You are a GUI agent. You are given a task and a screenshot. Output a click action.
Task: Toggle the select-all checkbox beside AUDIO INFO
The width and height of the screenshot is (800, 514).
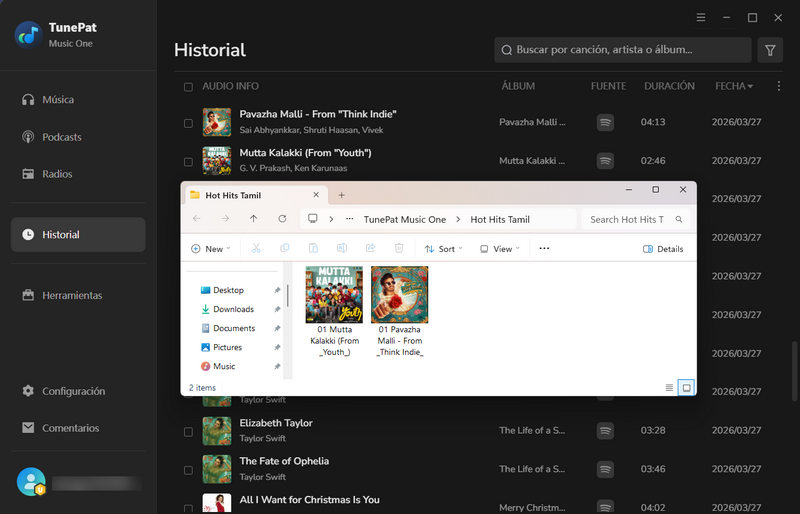188,87
